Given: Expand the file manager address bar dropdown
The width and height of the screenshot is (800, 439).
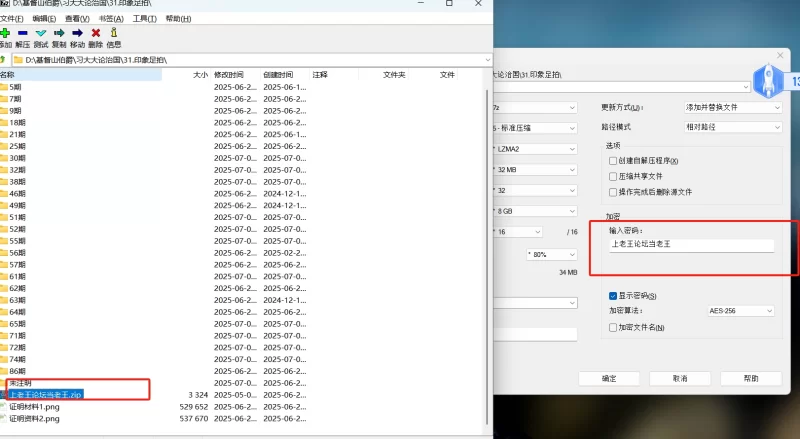Looking at the screenshot, I should 487,60.
